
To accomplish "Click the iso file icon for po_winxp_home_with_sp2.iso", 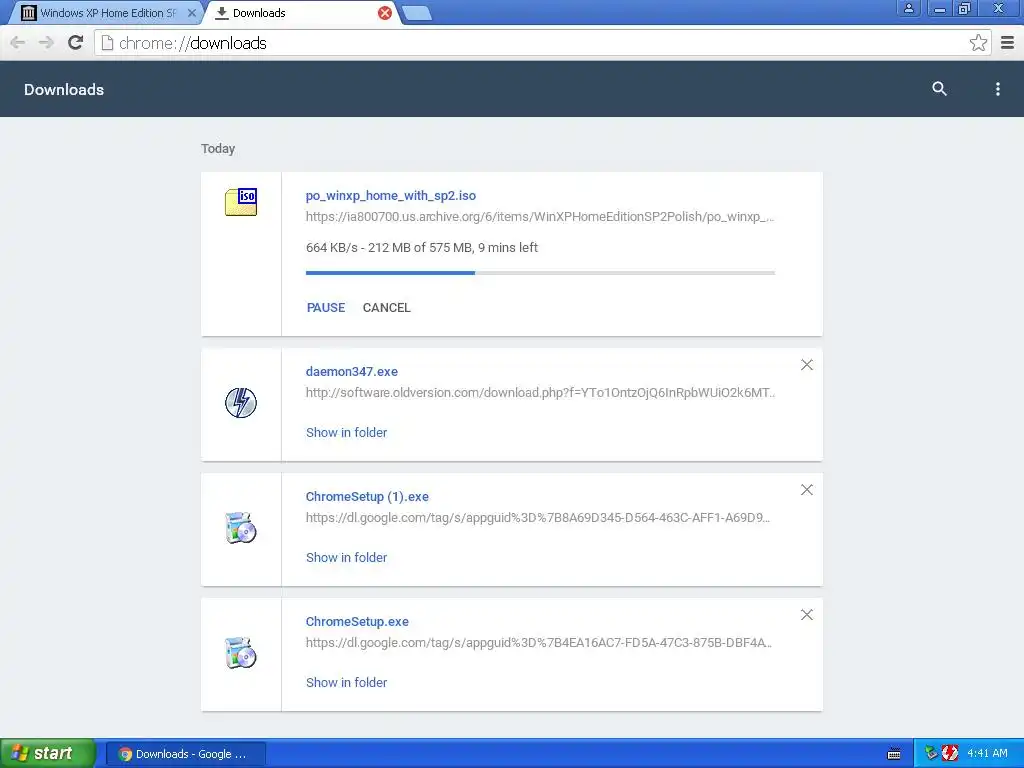I will coord(241,202).
